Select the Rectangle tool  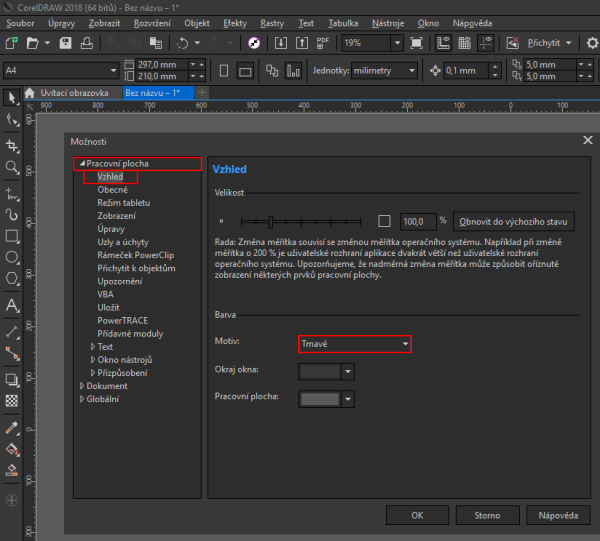[x=11, y=236]
